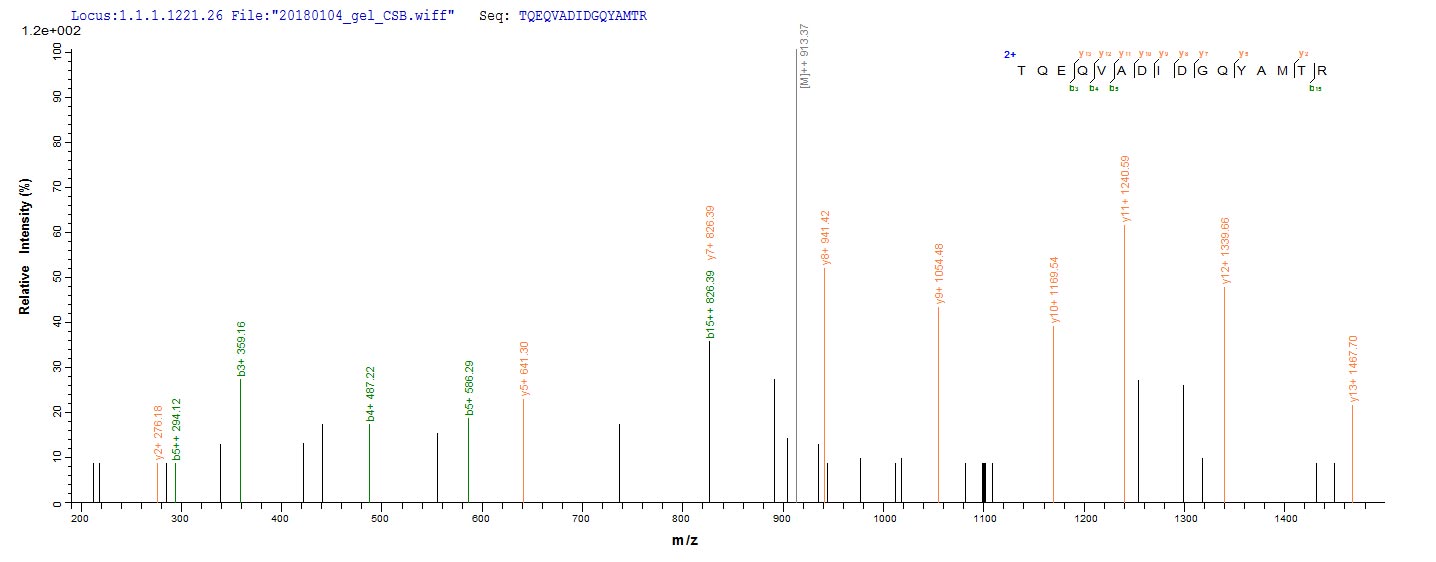Click the b3+ 359.16 green peak label
Screen dimensions: 1436x562
coord(241,349)
